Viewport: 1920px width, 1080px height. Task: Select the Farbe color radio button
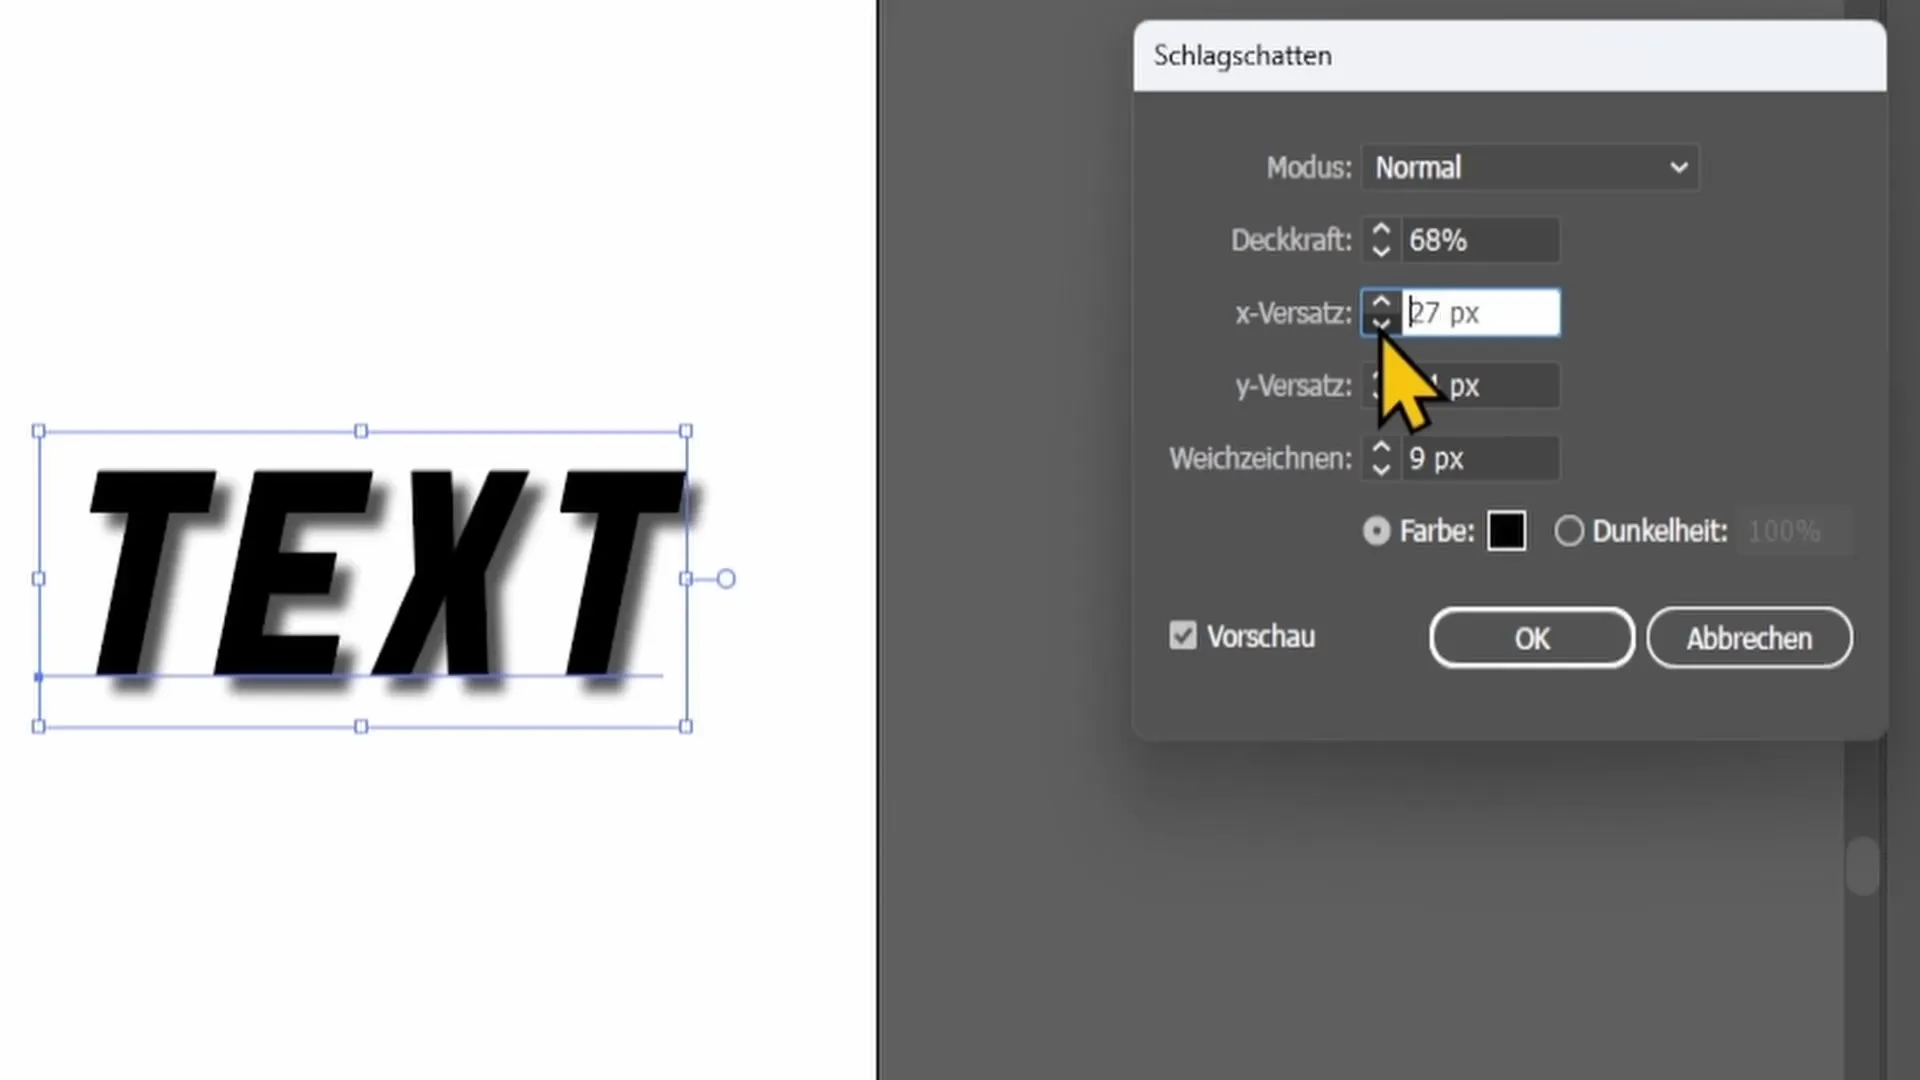click(1375, 530)
